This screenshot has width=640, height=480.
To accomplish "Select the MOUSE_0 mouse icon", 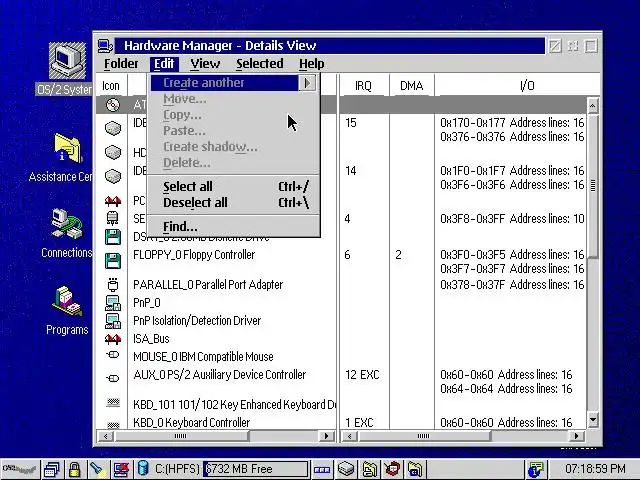I will tap(113, 354).
